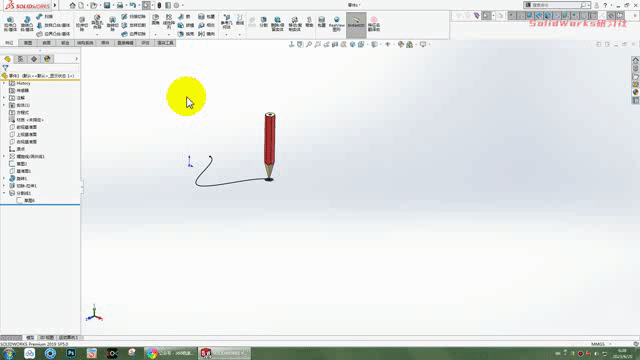Undo the last action with Undo arrow
The image size is (640, 360).
click(x=133, y=5)
